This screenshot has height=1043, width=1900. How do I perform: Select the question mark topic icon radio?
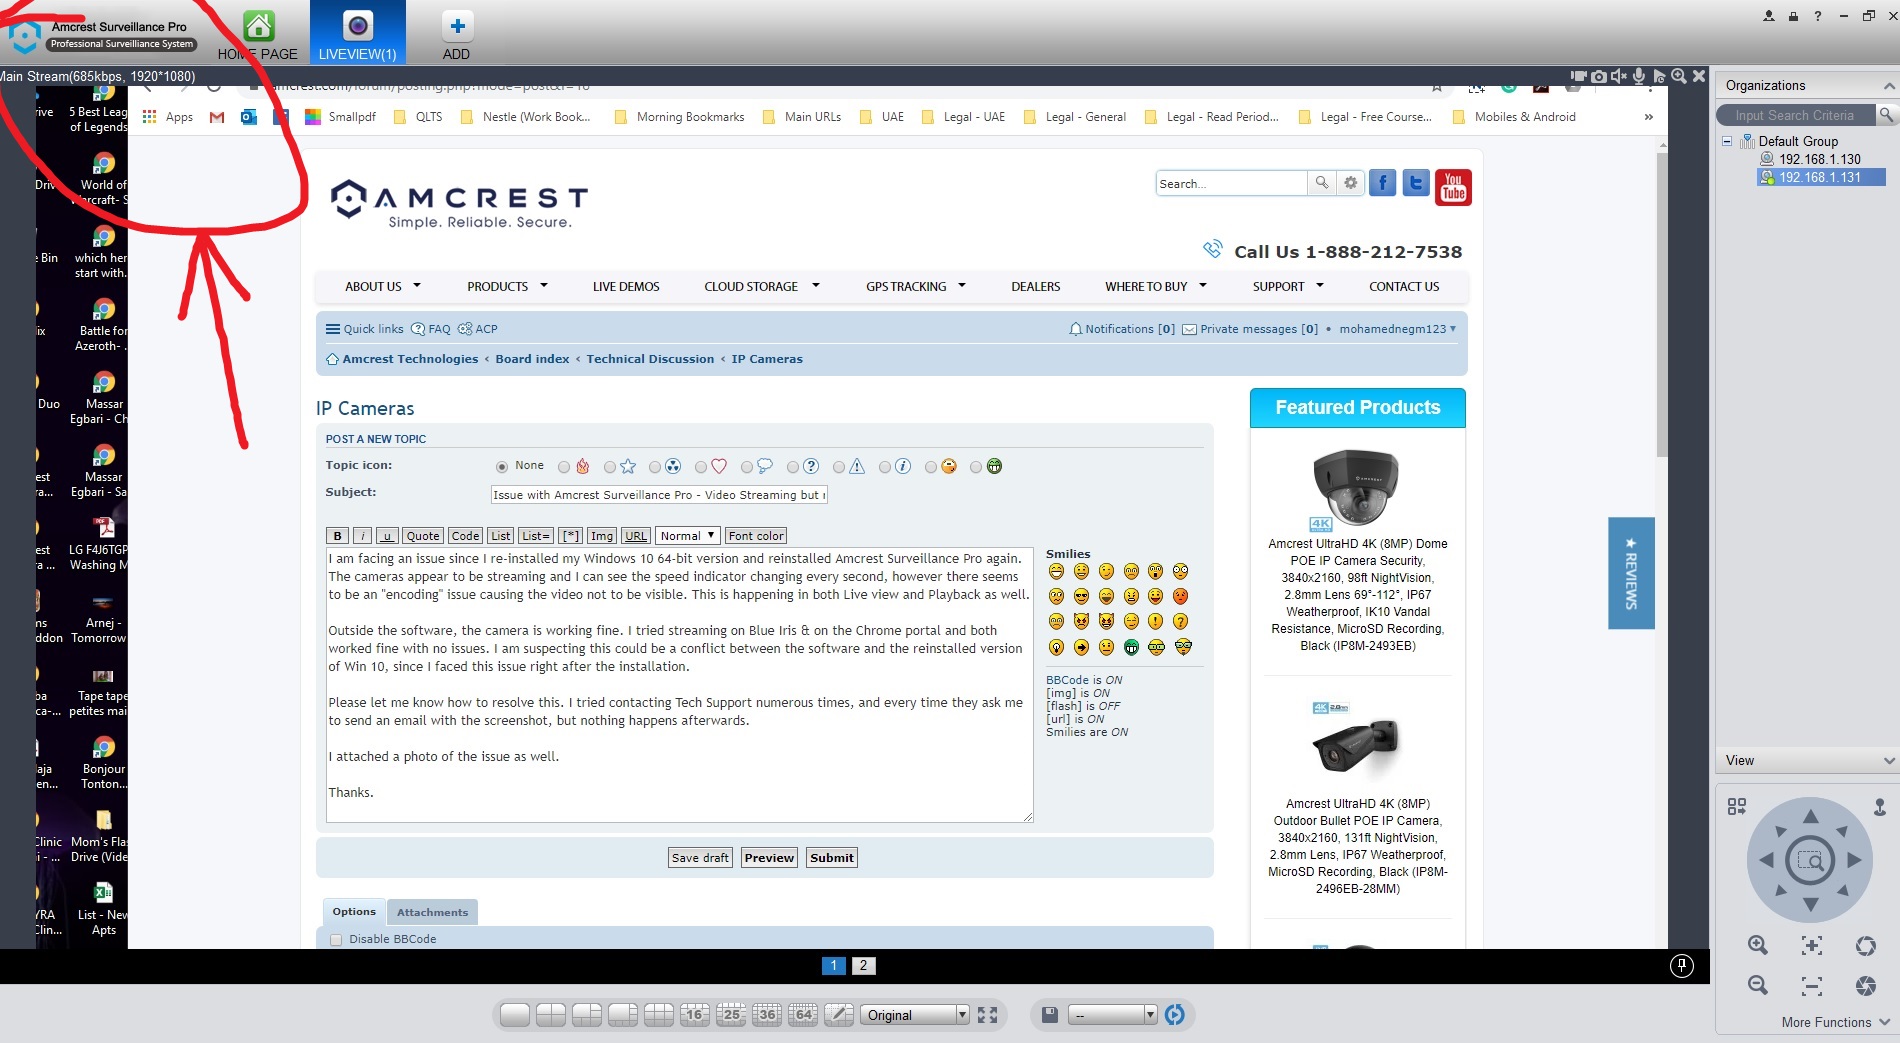[x=793, y=467]
